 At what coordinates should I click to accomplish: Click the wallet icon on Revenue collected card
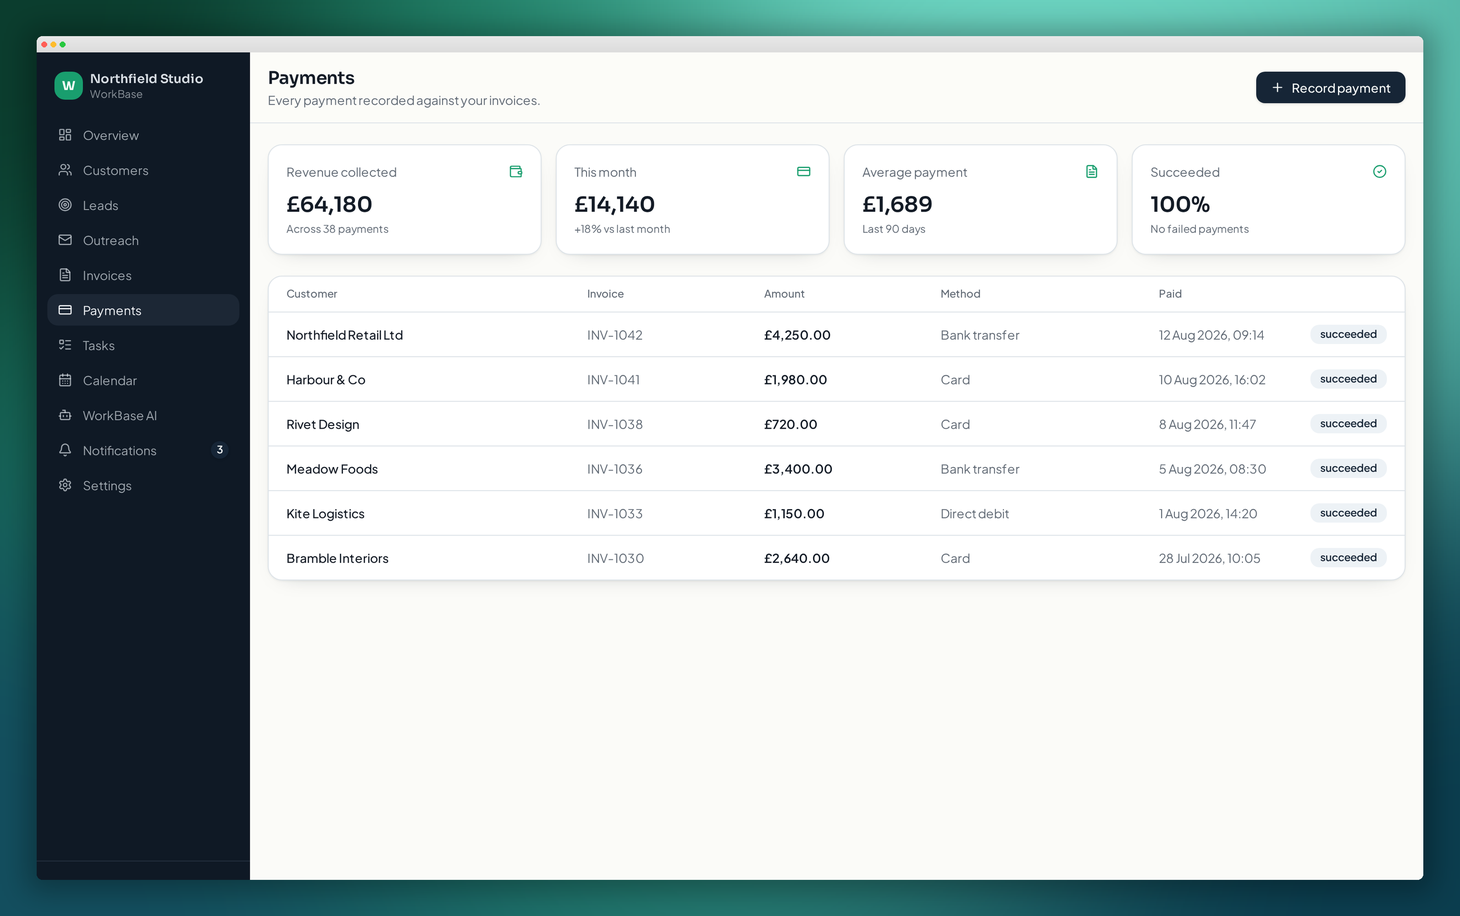[x=516, y=172]
